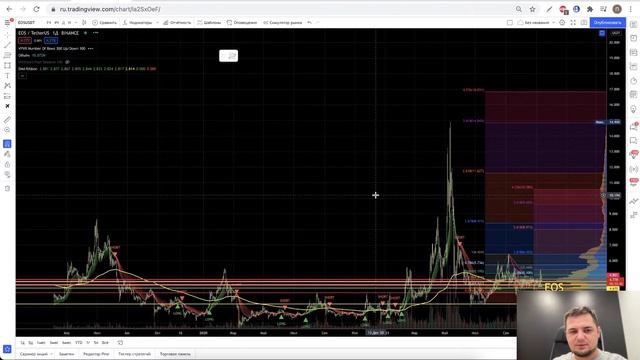
Task: Select the Все (All) date range
Action: (105, 342)
